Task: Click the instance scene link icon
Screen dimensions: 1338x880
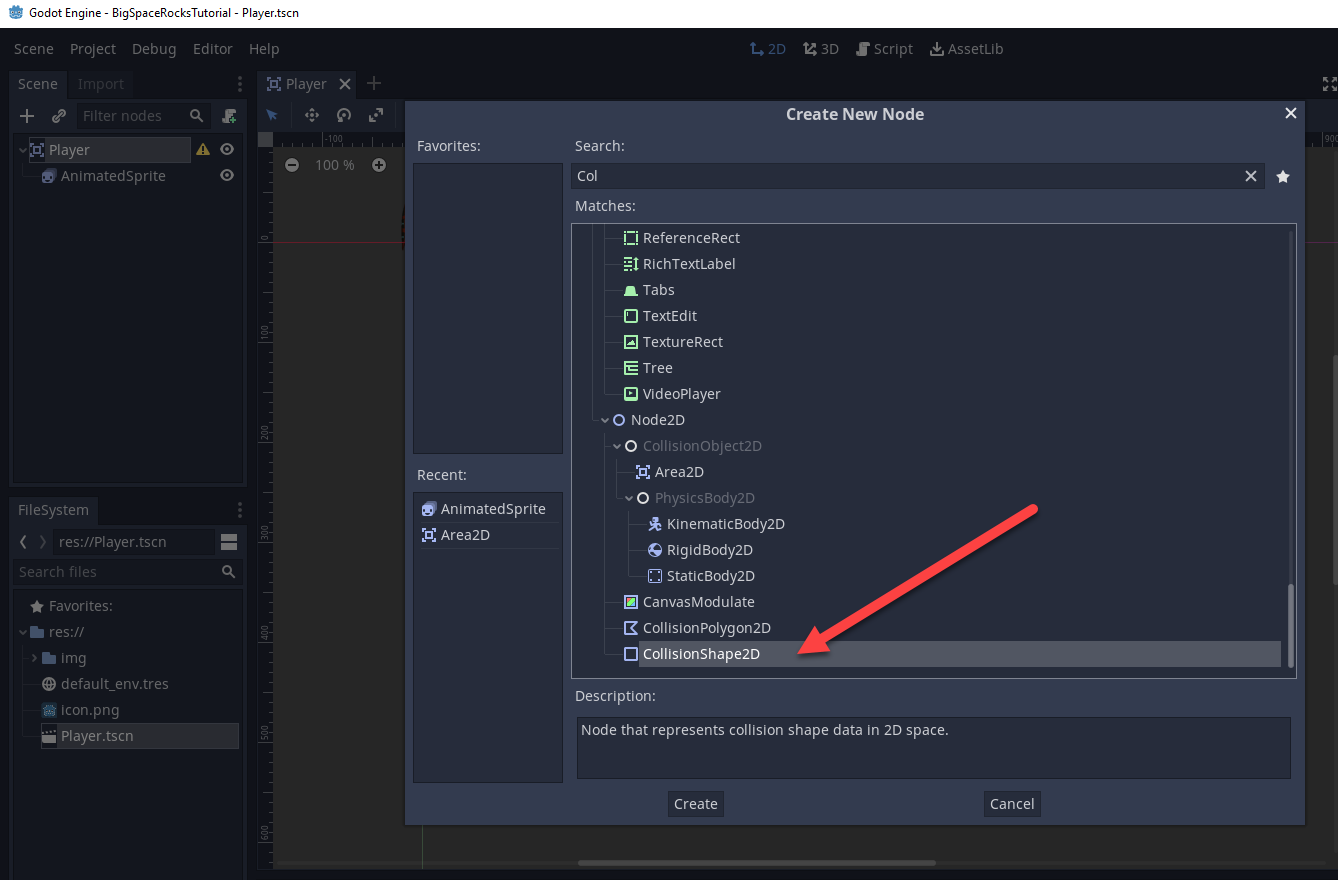Action: click(x=58, y=116)
